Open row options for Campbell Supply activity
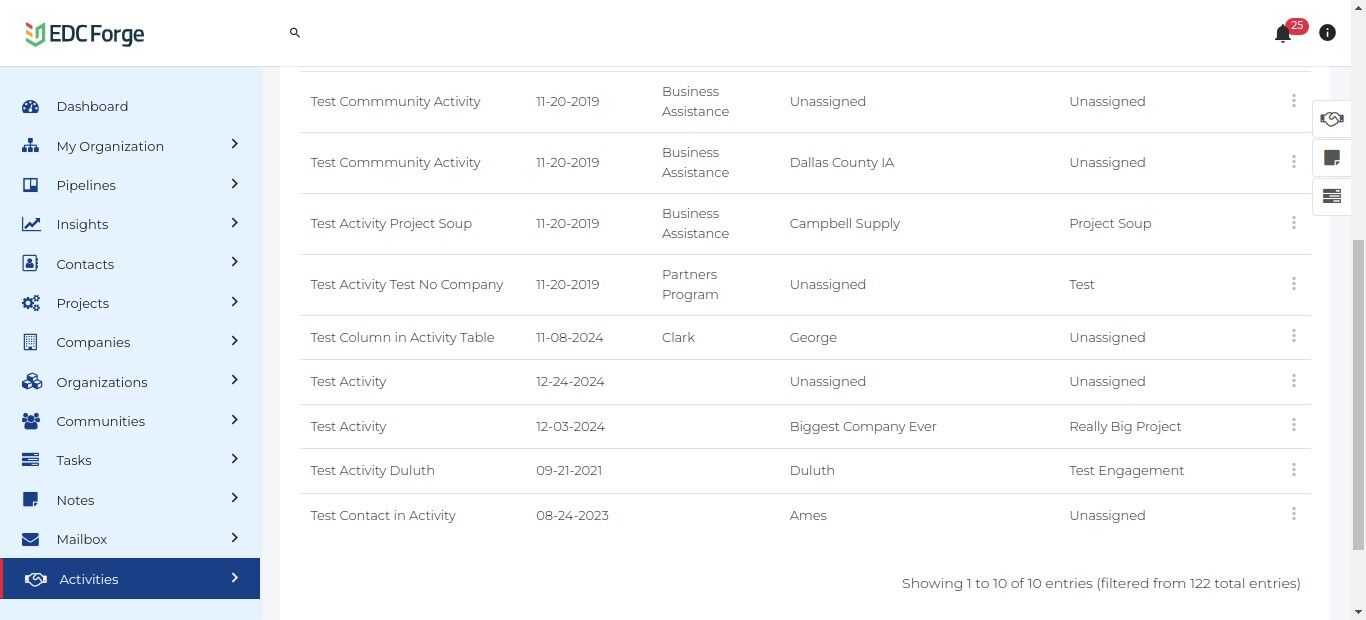The height and width of the screenshot is (620, 1366). (x=1293, y=223)
